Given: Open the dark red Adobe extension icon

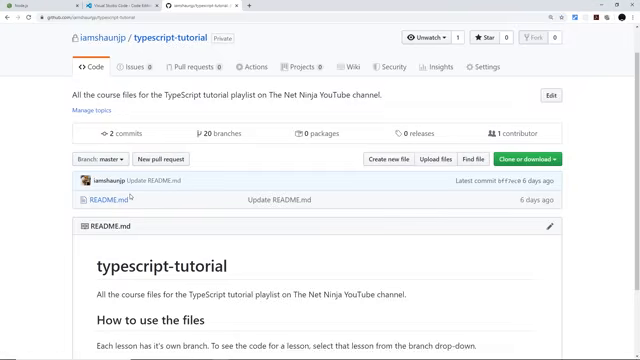Looking at the screenshot, I should (x=596, y=18).
